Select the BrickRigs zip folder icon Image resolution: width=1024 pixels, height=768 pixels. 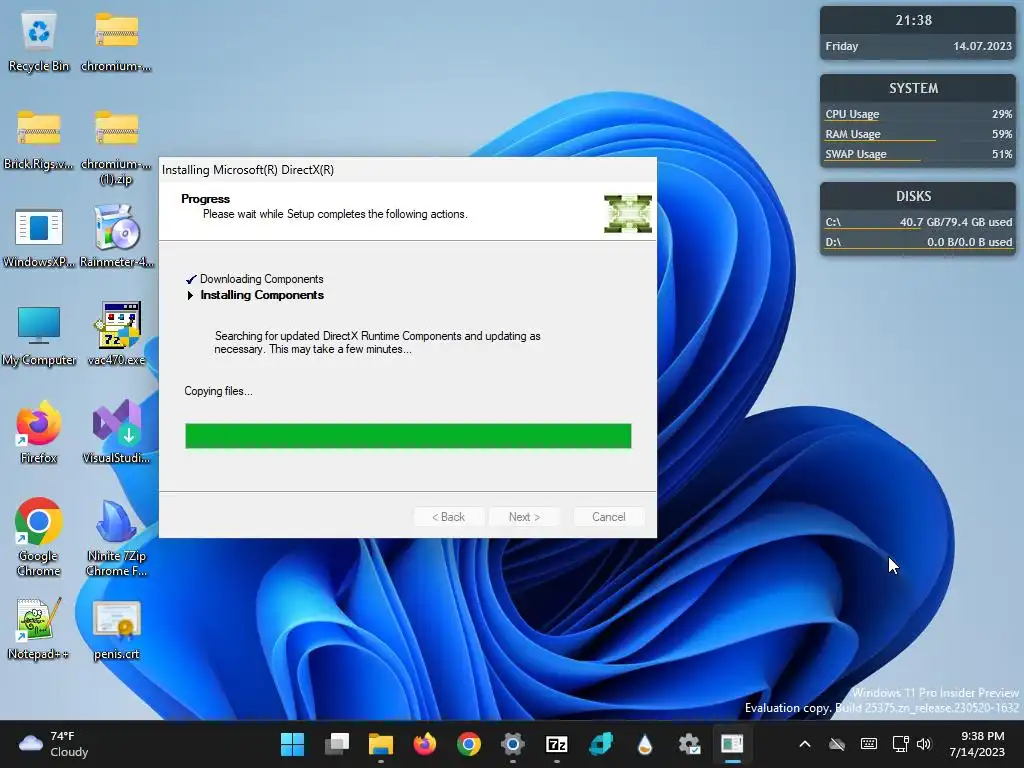point(39,140)
